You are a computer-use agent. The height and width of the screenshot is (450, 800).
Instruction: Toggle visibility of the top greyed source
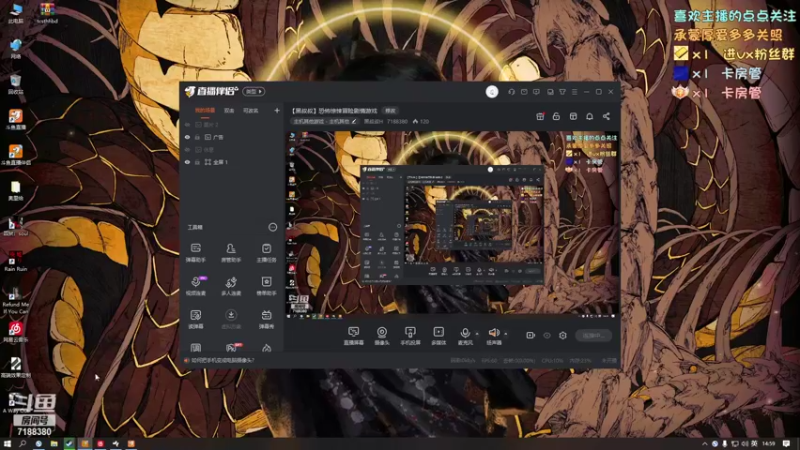pyautogui.click(x=187, y=124)
